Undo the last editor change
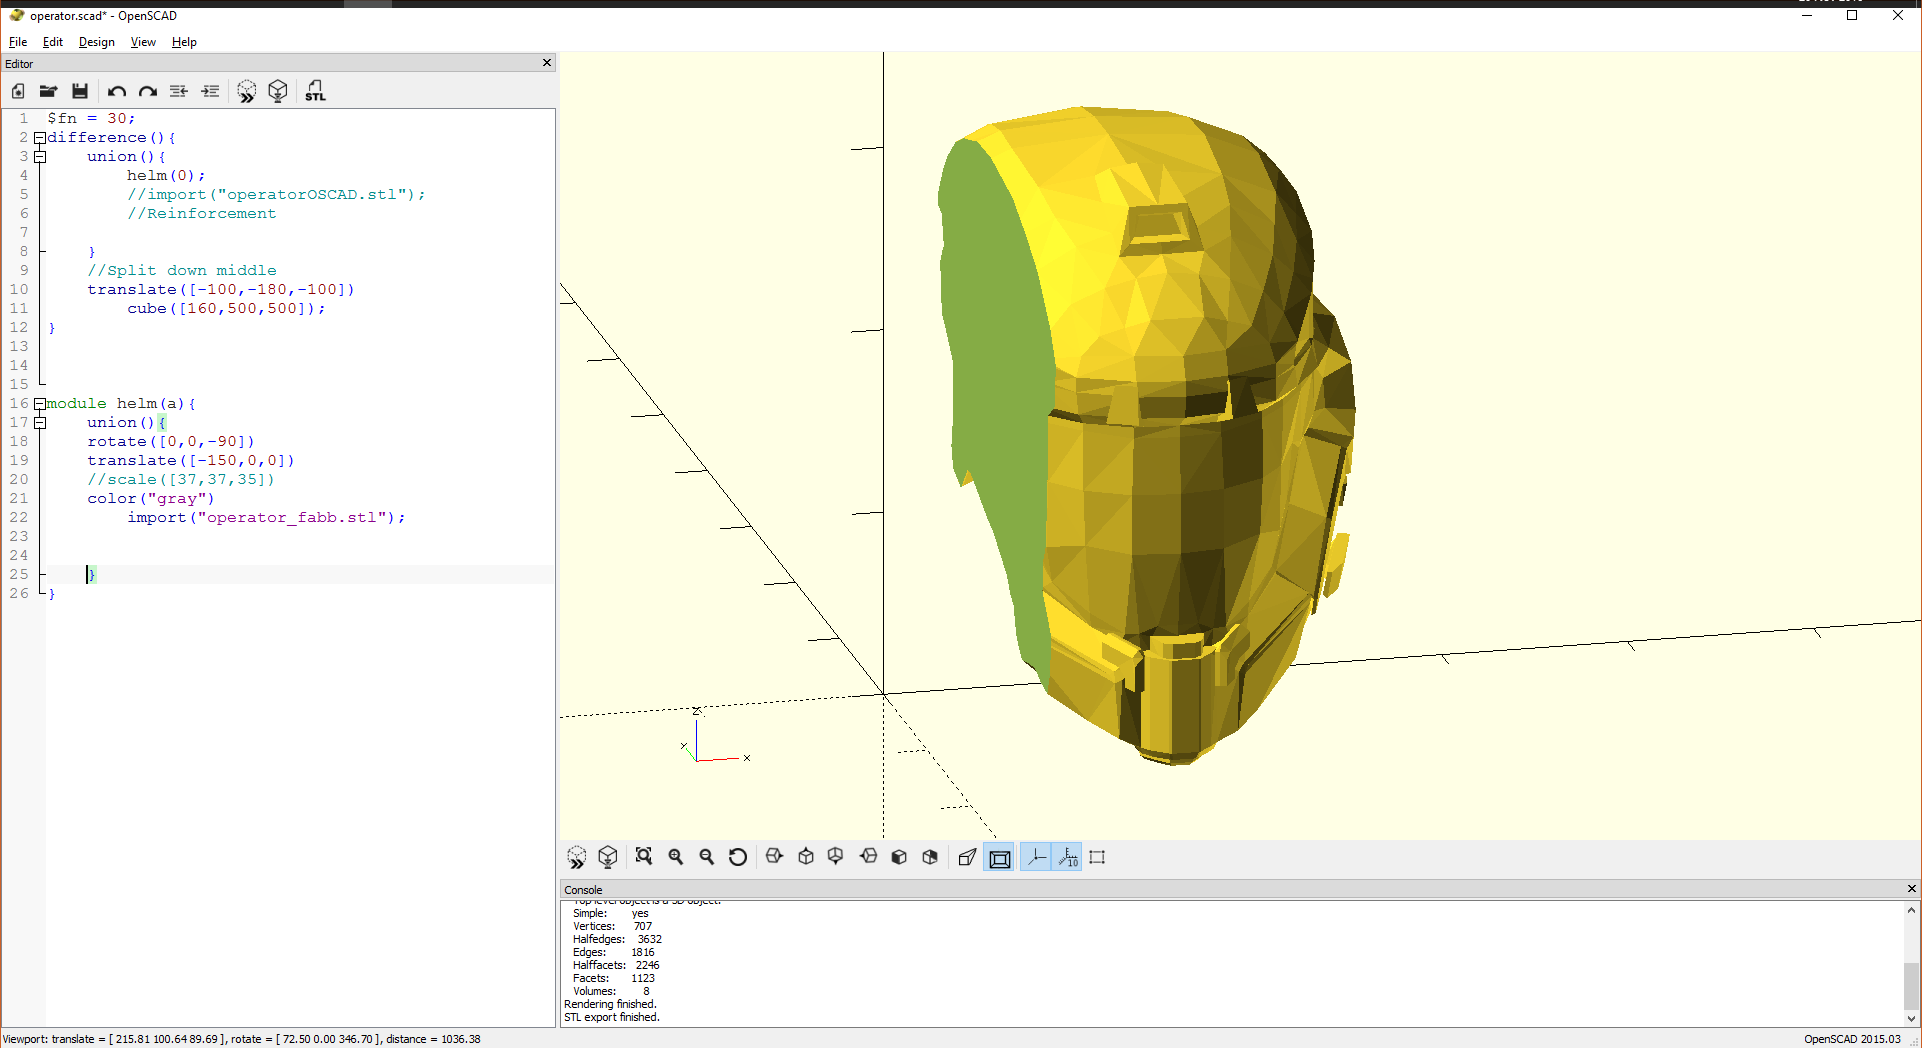Image resolution: width=1922 pixels, height=1048 pixels. coord(117,91)
